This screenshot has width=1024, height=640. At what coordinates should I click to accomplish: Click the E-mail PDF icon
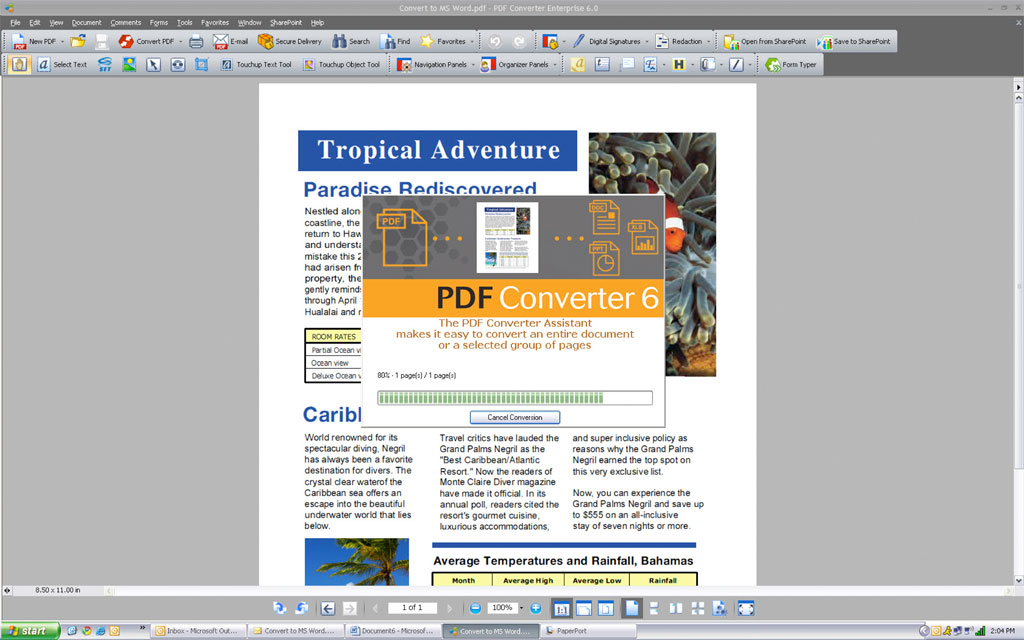[230, 41]
